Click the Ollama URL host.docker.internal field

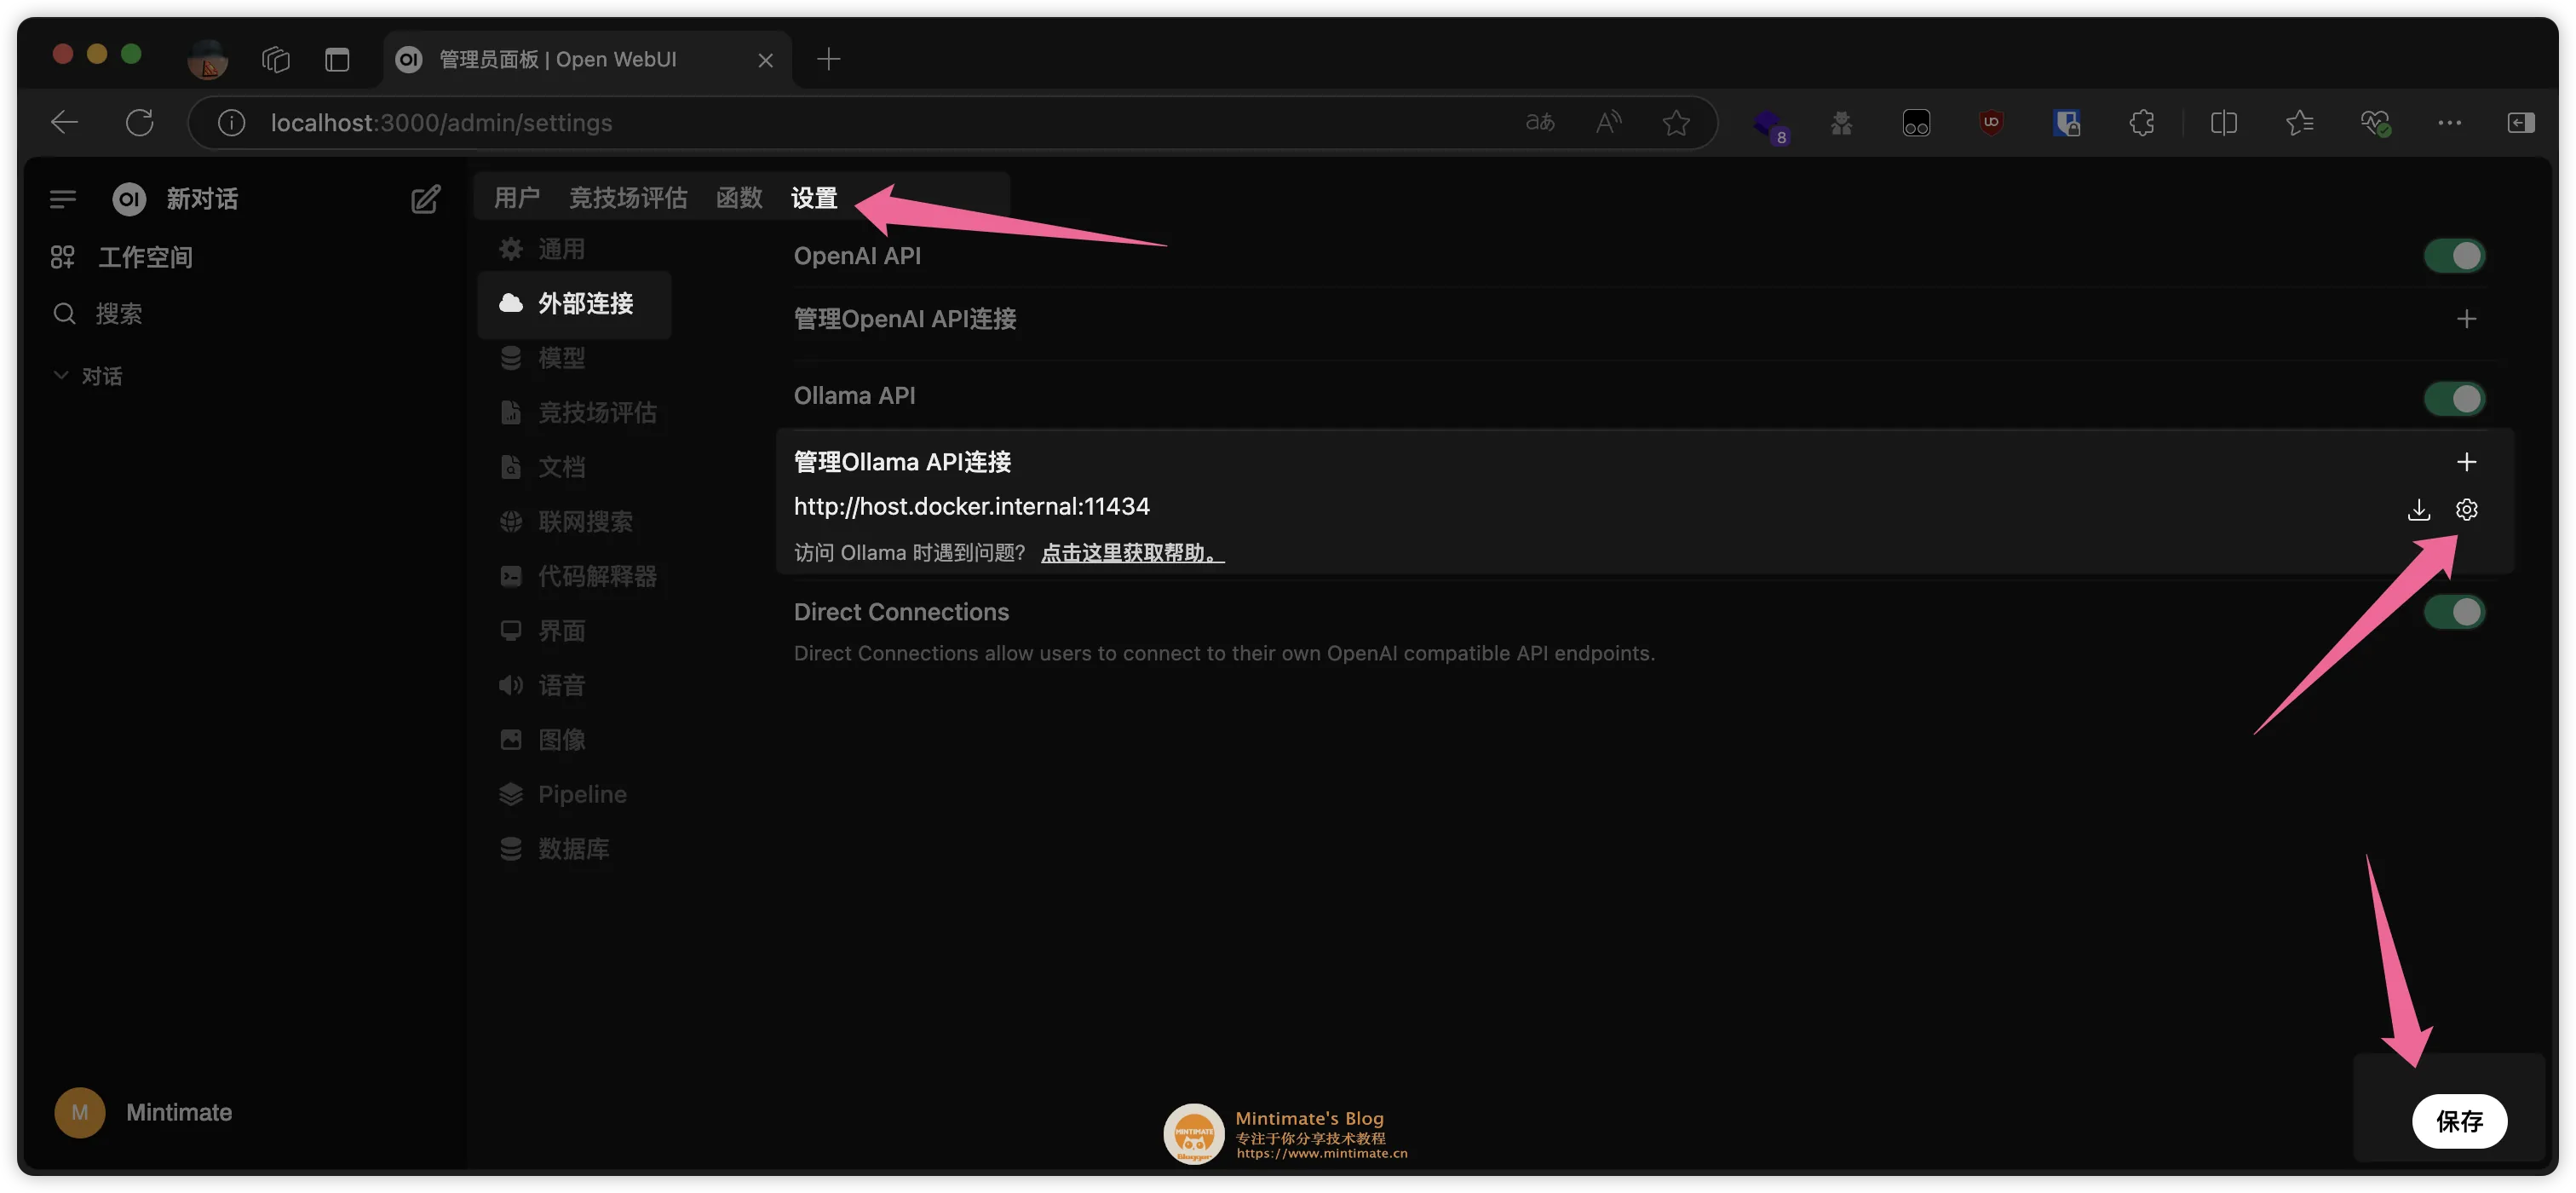tap(971, 507)
